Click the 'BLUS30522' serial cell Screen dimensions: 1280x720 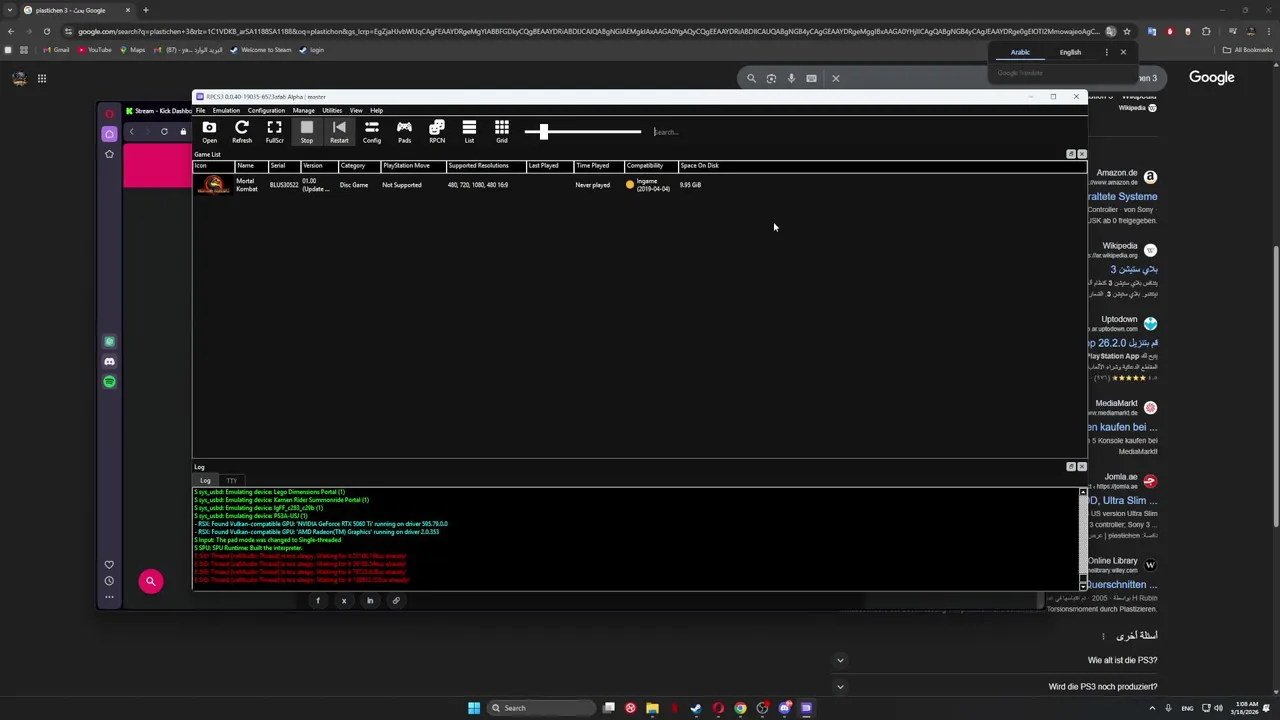(x=284, y=185)
